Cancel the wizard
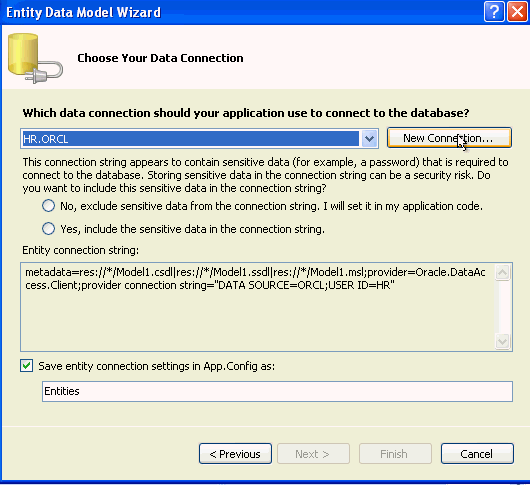This screenshot has height=485, width=530. [477, 454]
